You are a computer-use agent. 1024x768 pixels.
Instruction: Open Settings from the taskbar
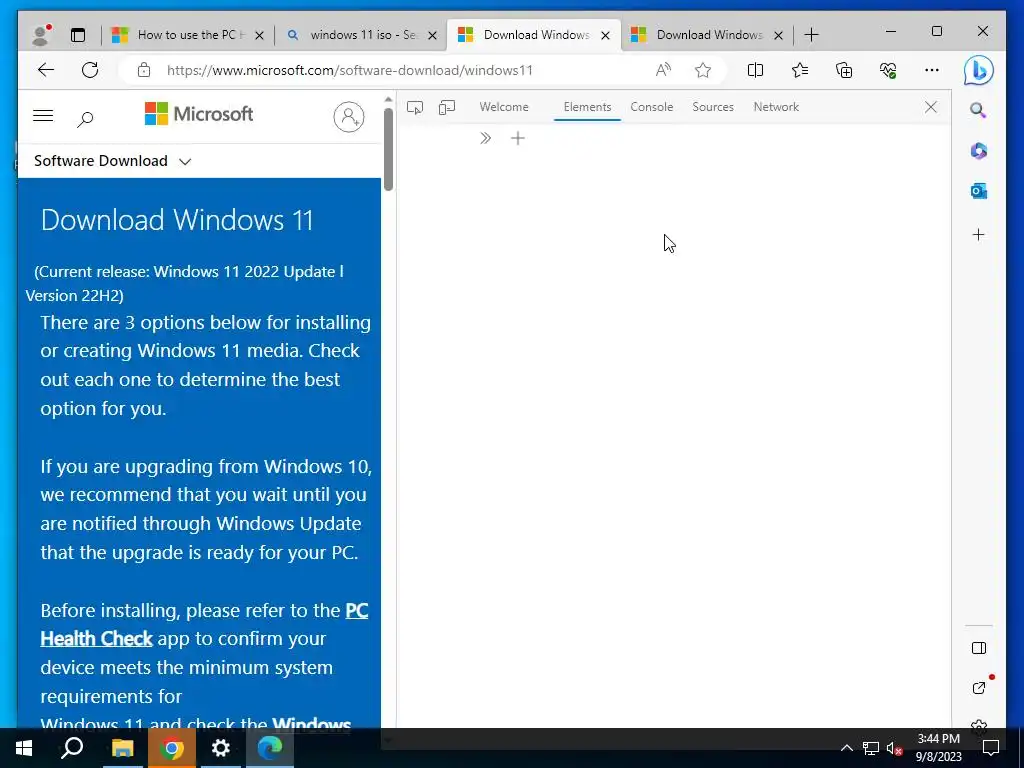click(221, 748)
